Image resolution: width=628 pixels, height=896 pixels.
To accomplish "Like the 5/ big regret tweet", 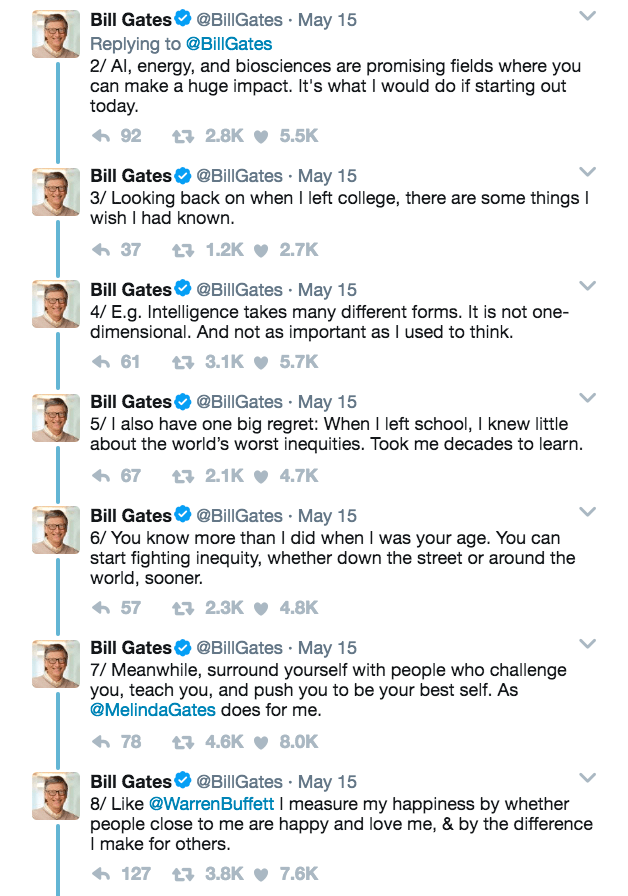I will pos(261,475).
